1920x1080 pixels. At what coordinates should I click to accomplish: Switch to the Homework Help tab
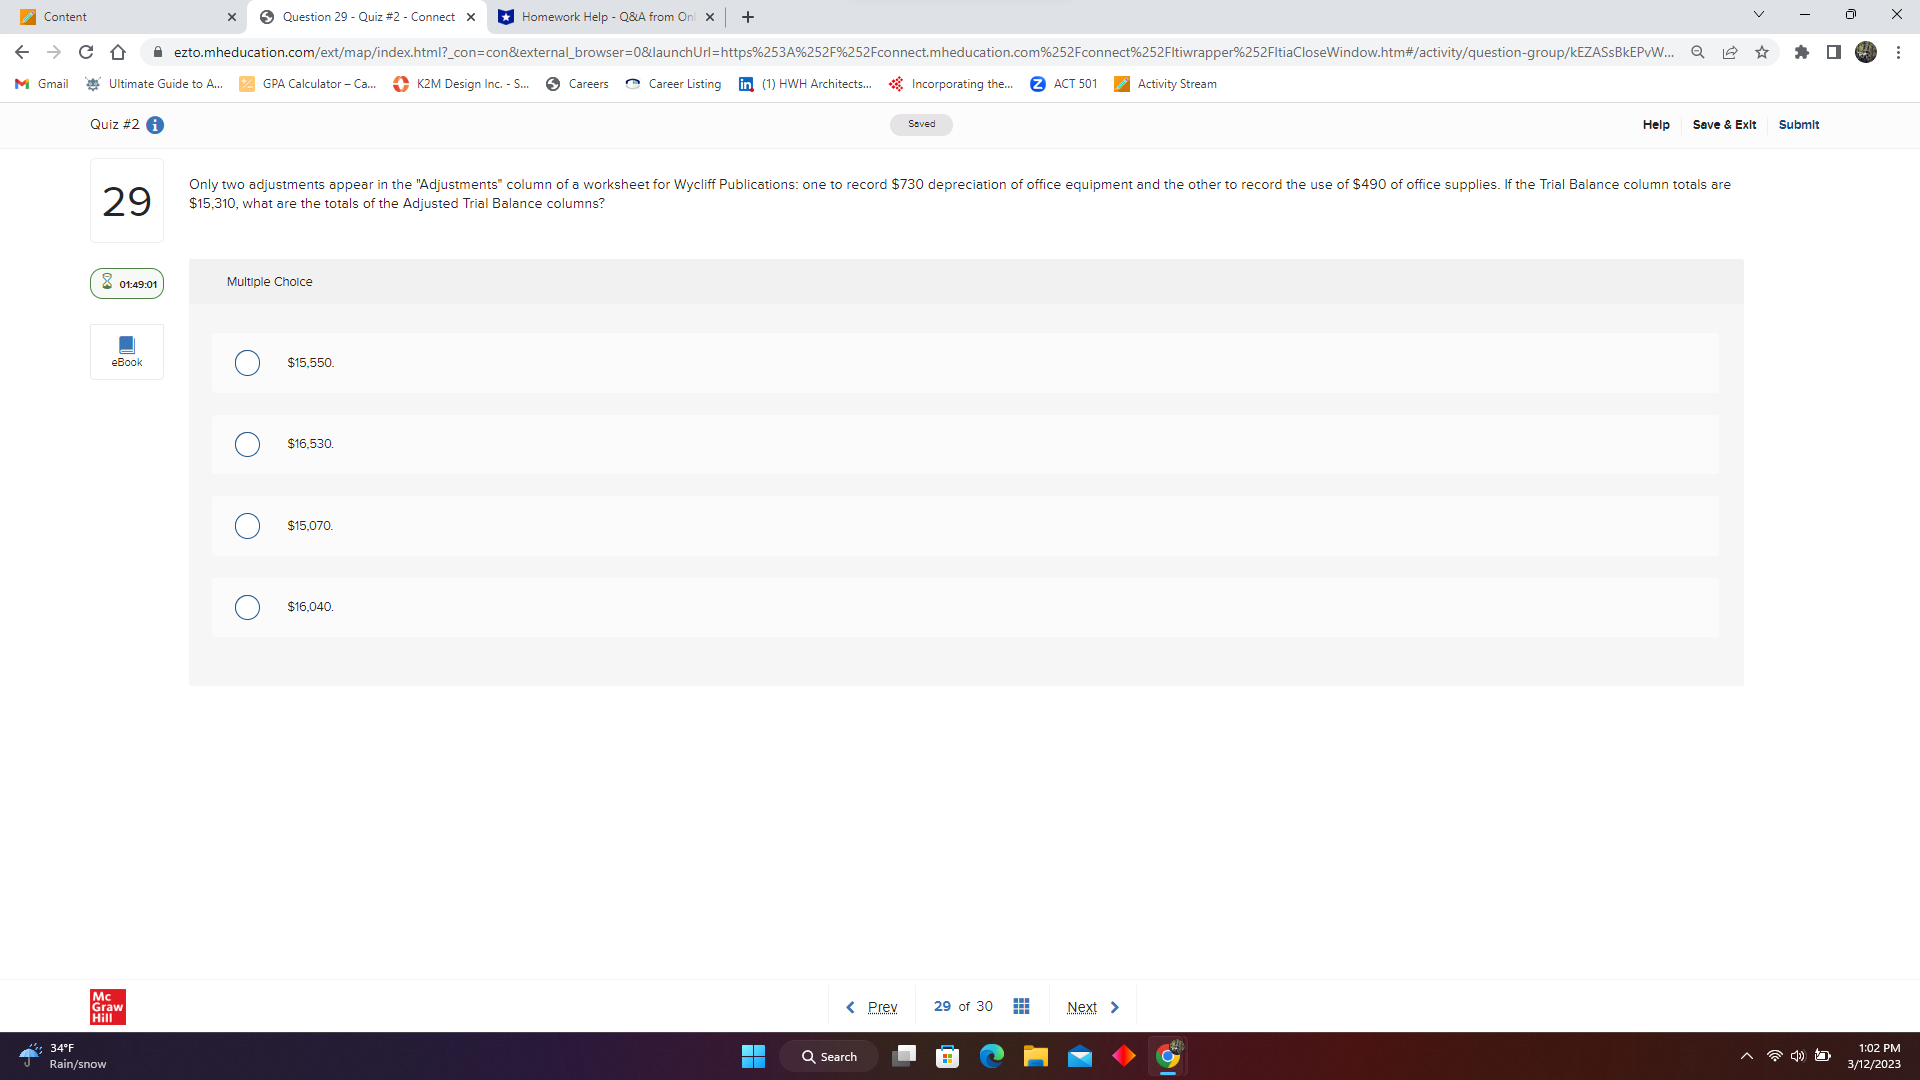(600, 17)
